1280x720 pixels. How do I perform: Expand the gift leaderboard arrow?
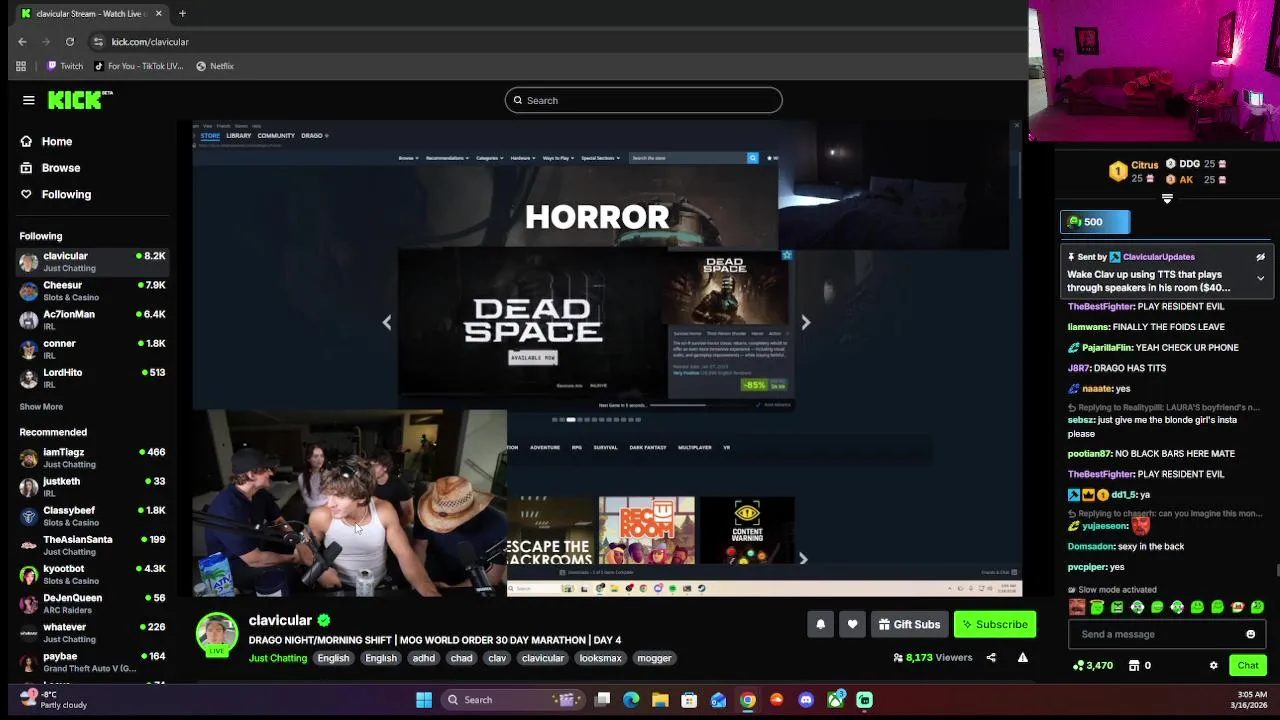pos(1167,199)
